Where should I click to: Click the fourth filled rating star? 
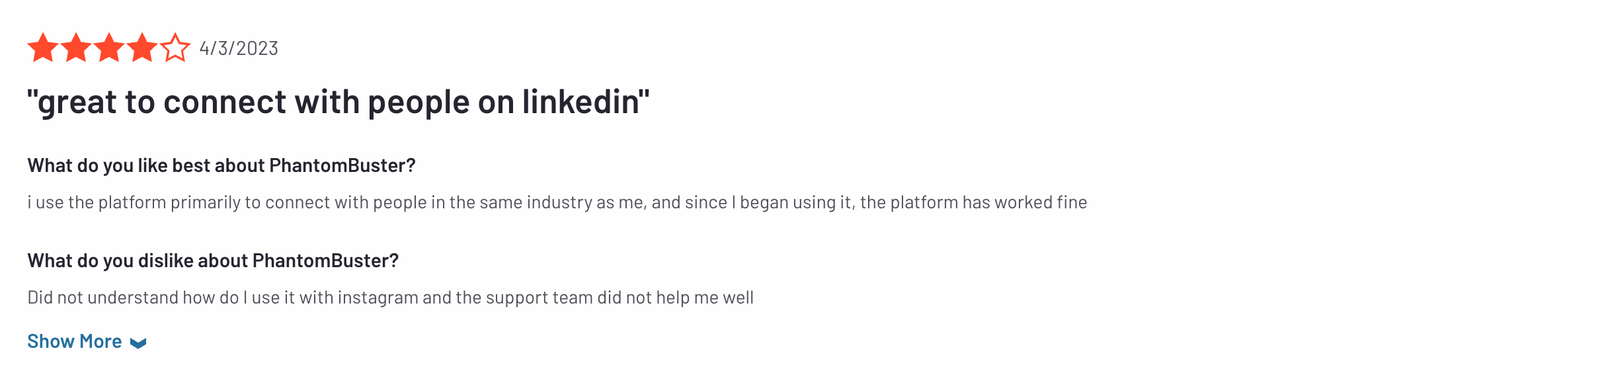tap(142, 48)
